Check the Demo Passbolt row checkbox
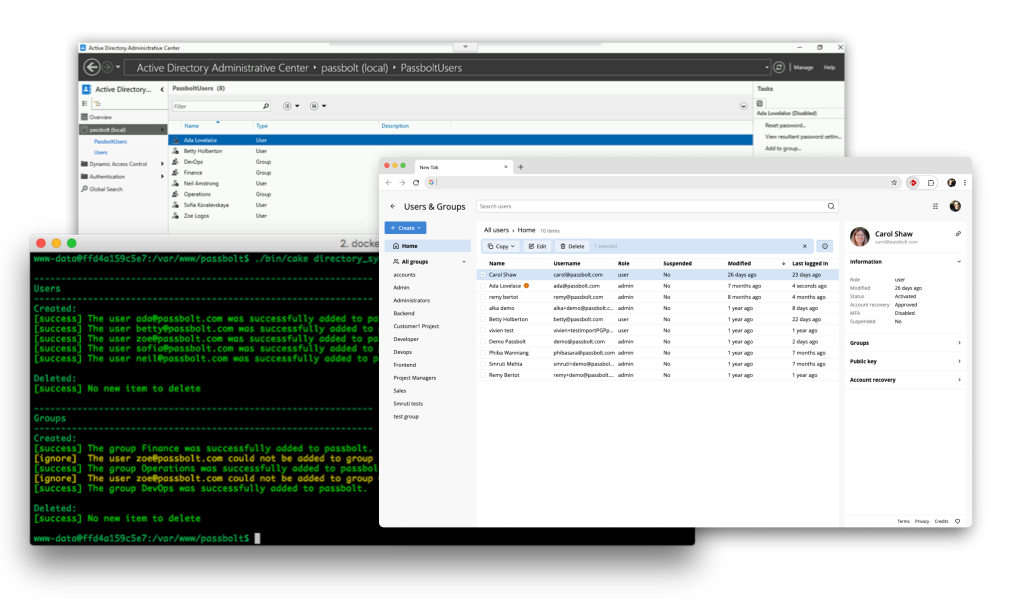 pos(482,341)
